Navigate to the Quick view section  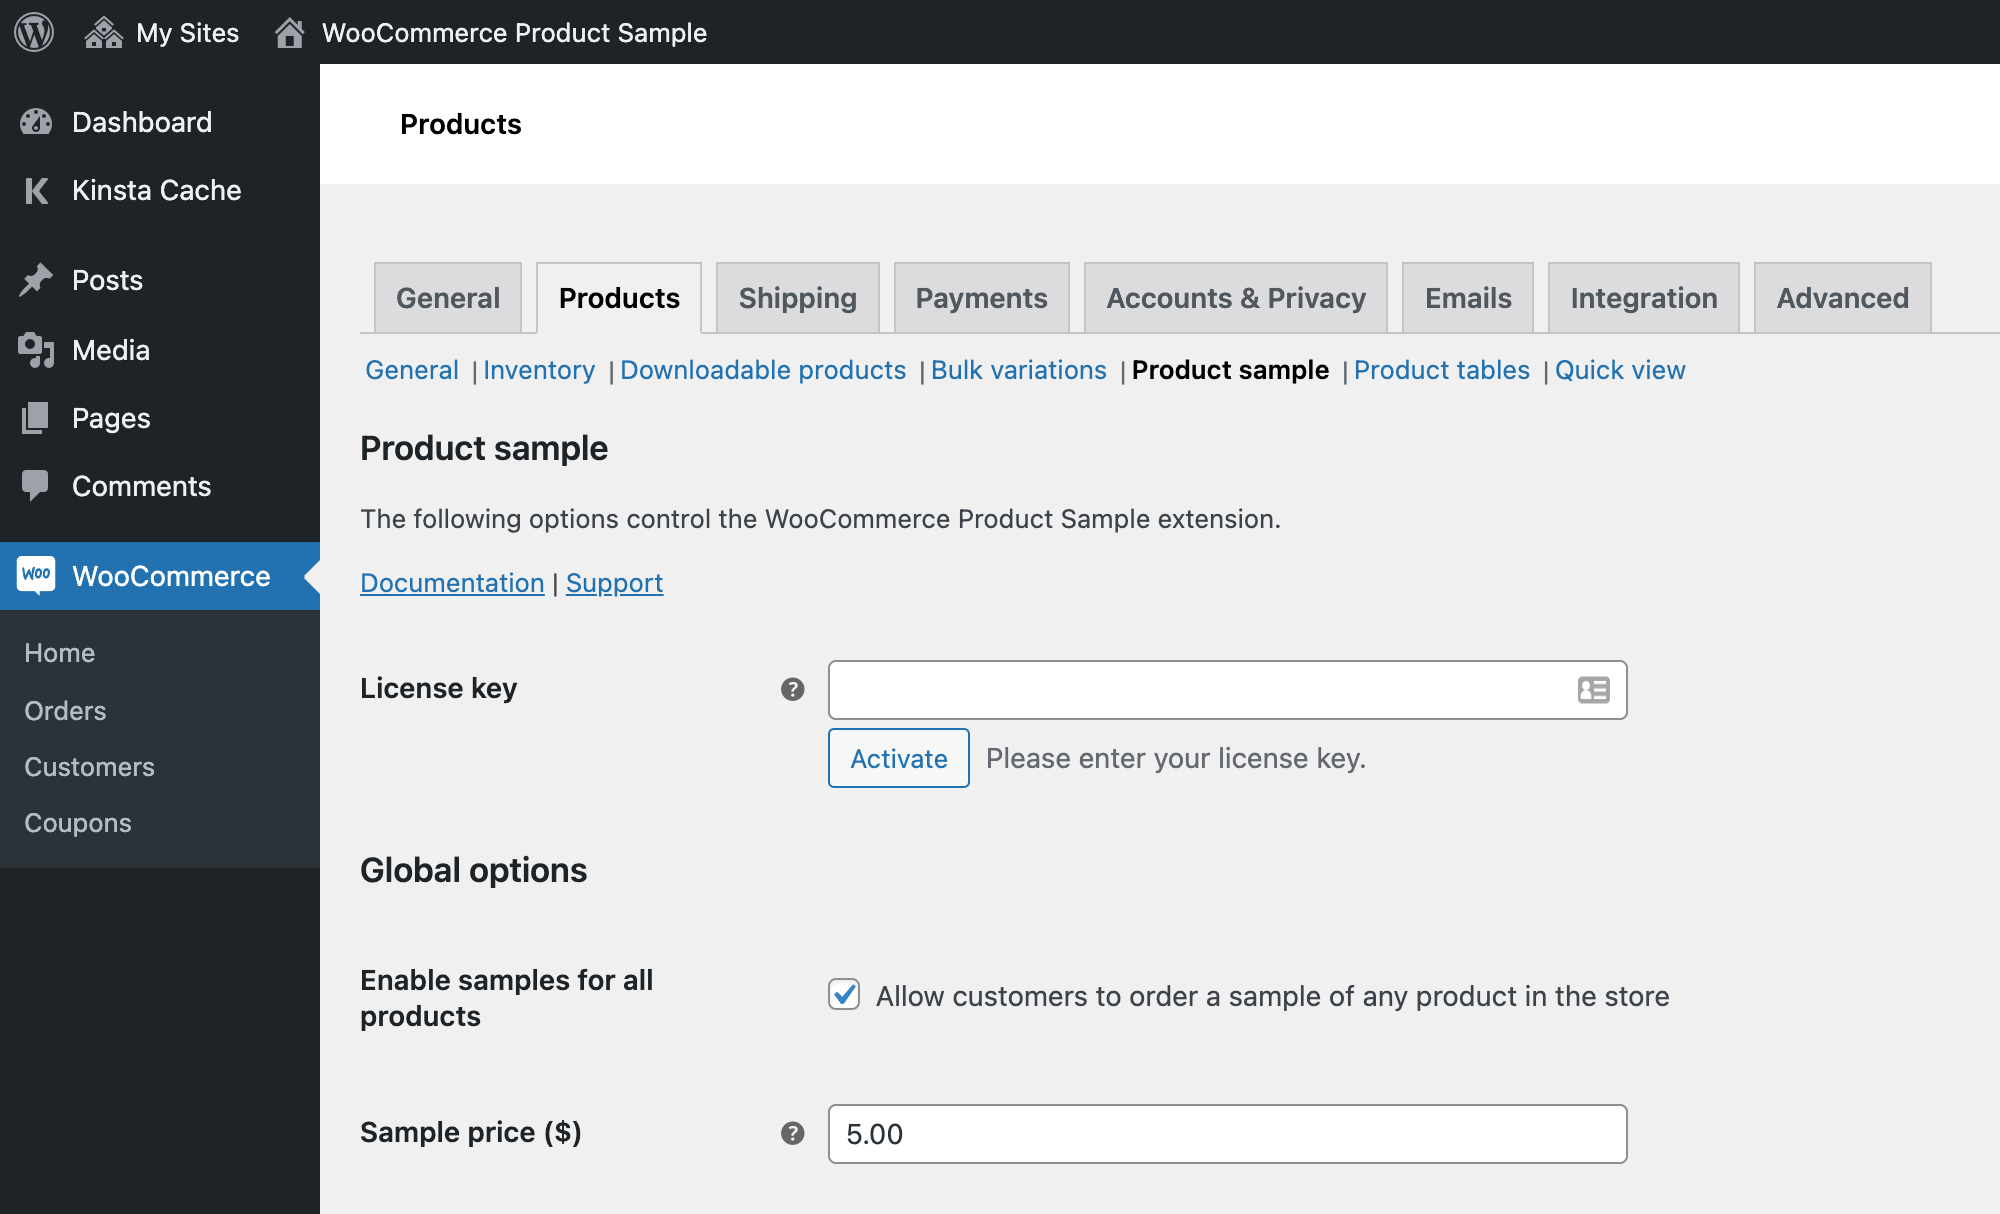coord(1621,368)
